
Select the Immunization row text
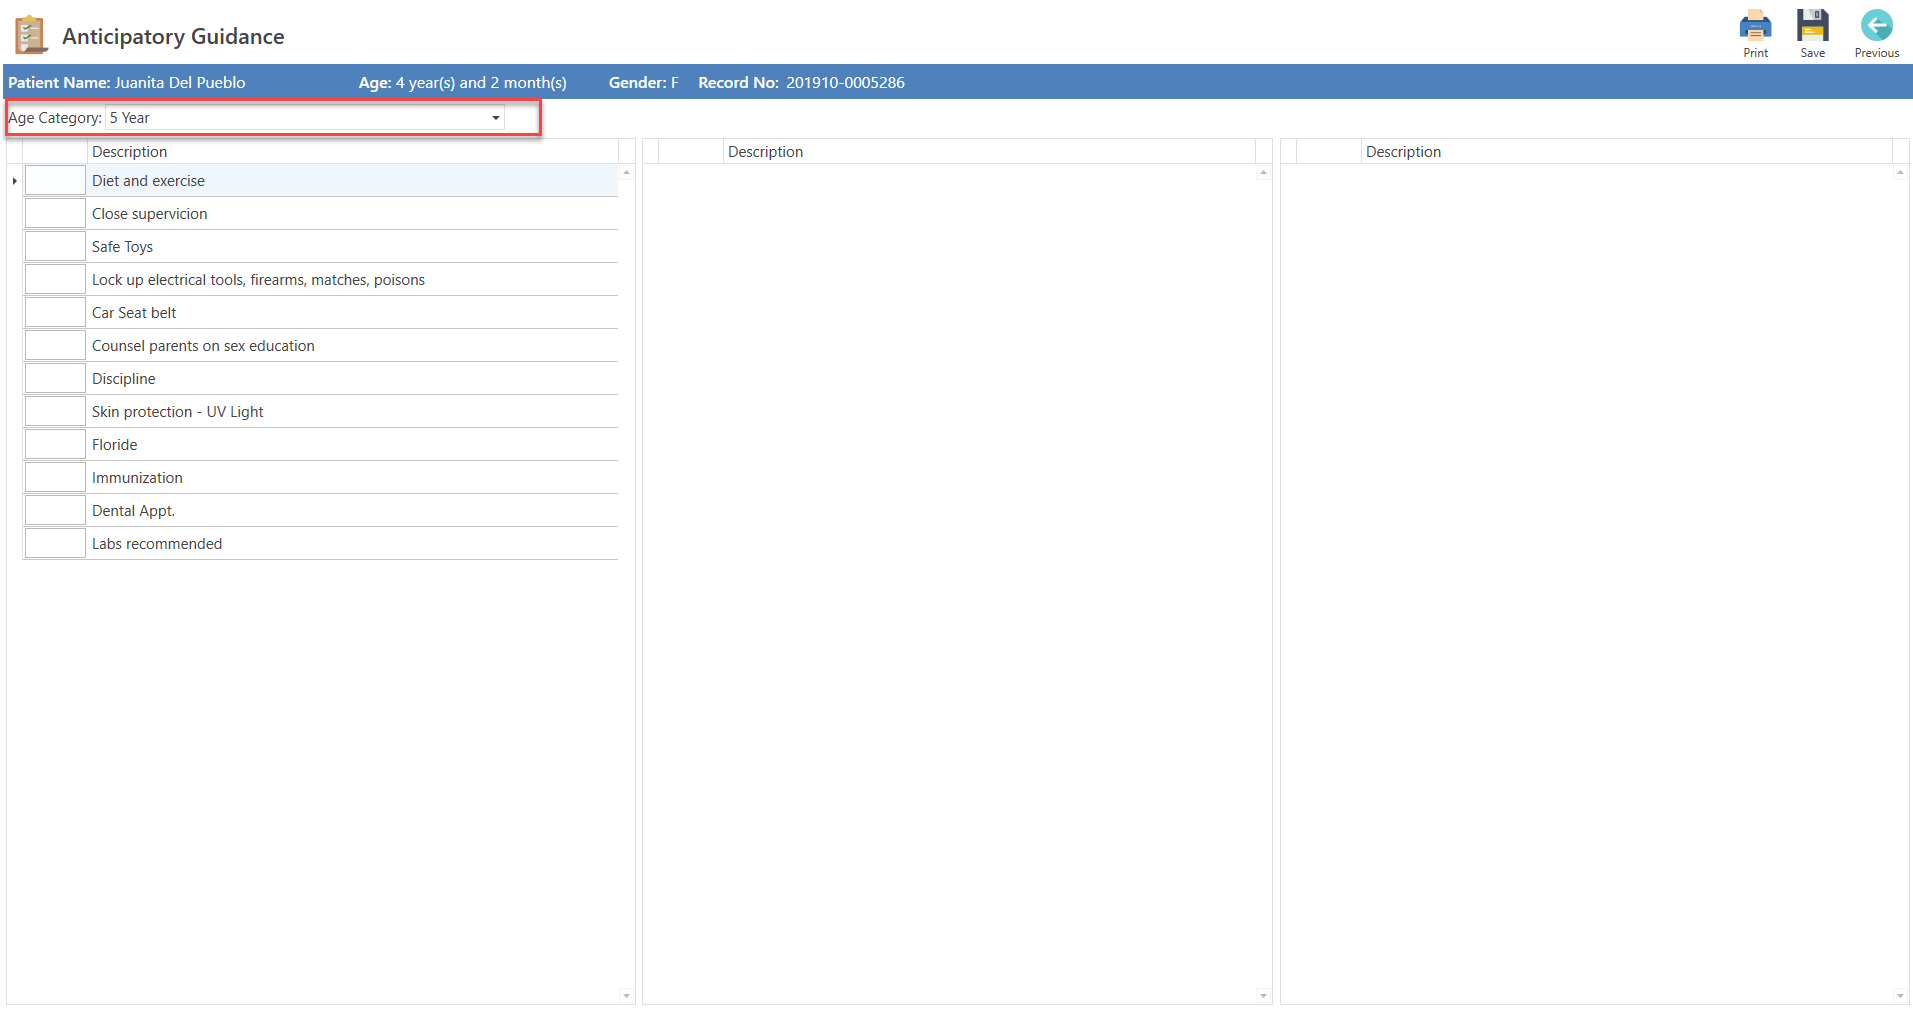tap(137, 478)
